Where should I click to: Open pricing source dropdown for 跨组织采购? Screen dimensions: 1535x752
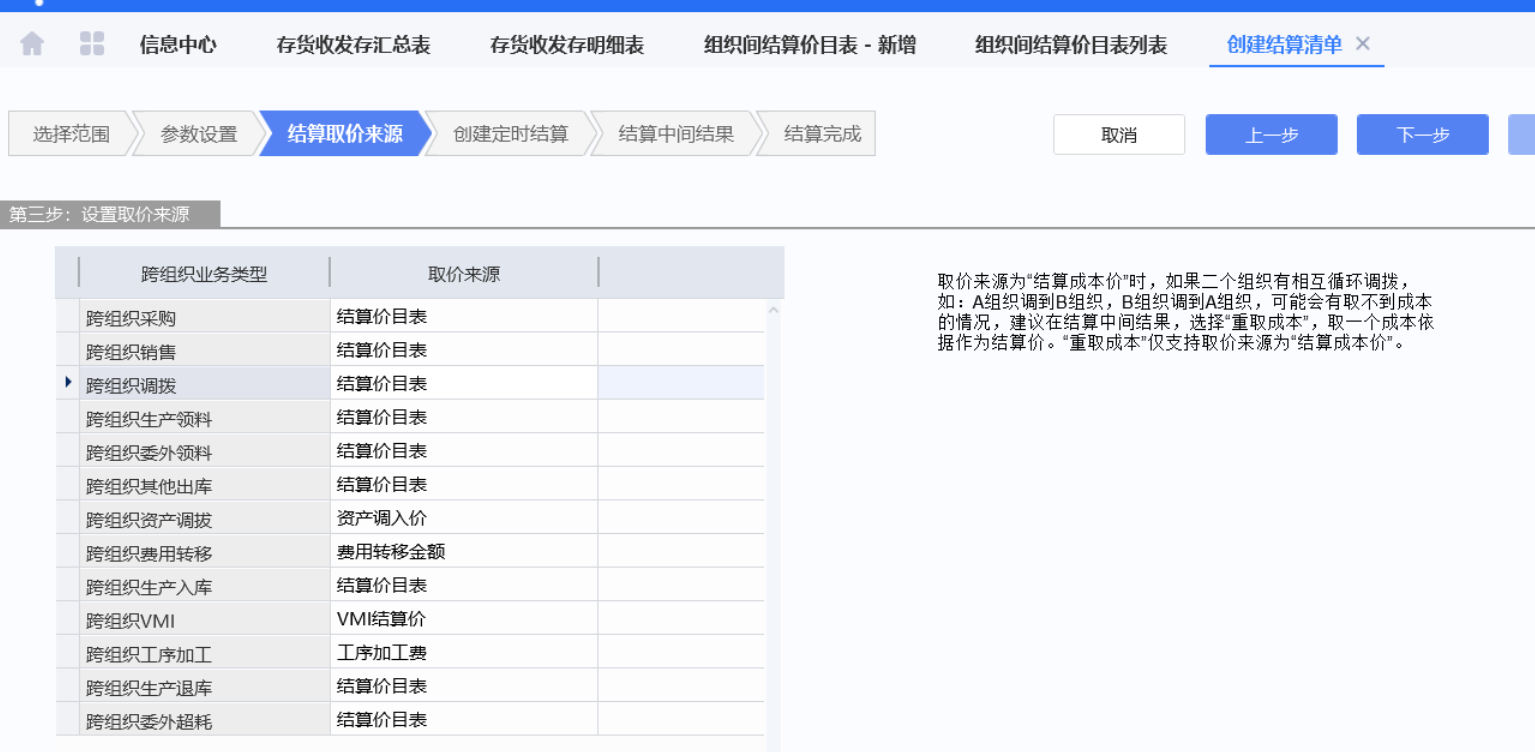(x=464, y=317)
